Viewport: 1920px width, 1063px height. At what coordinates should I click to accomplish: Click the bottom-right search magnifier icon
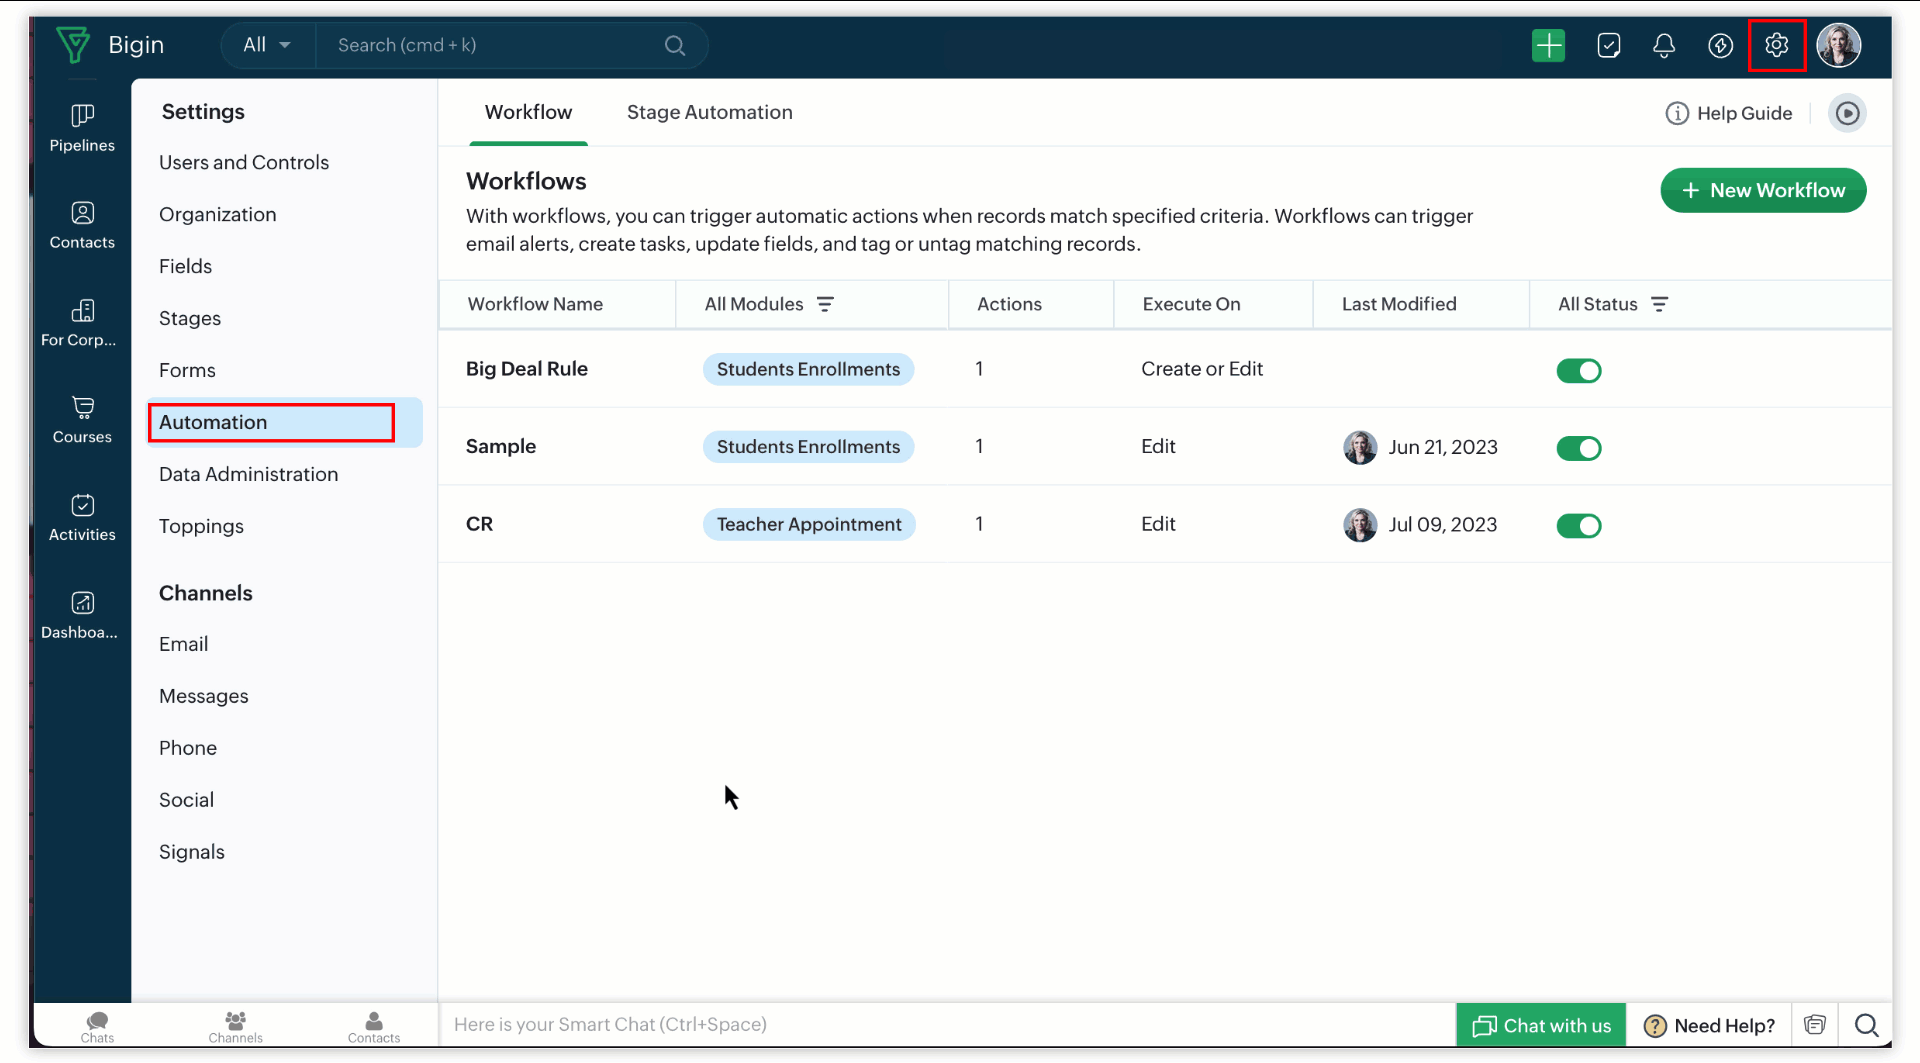pos(1866,1025)
